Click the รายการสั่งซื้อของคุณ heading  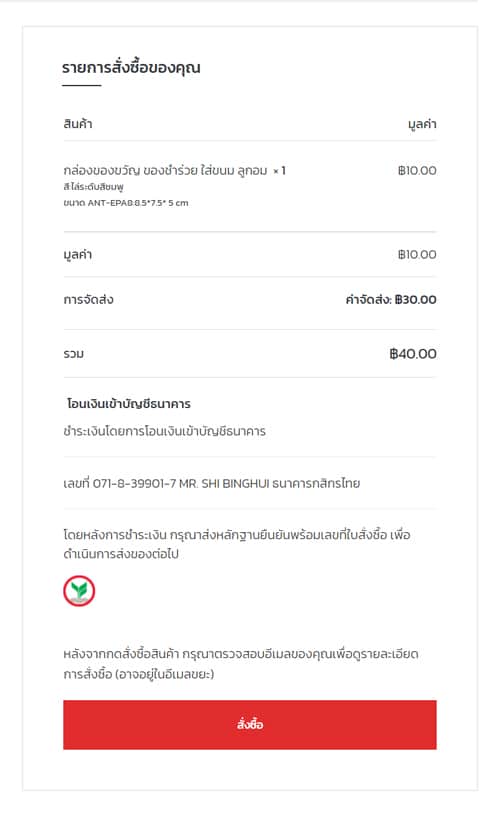131,68
